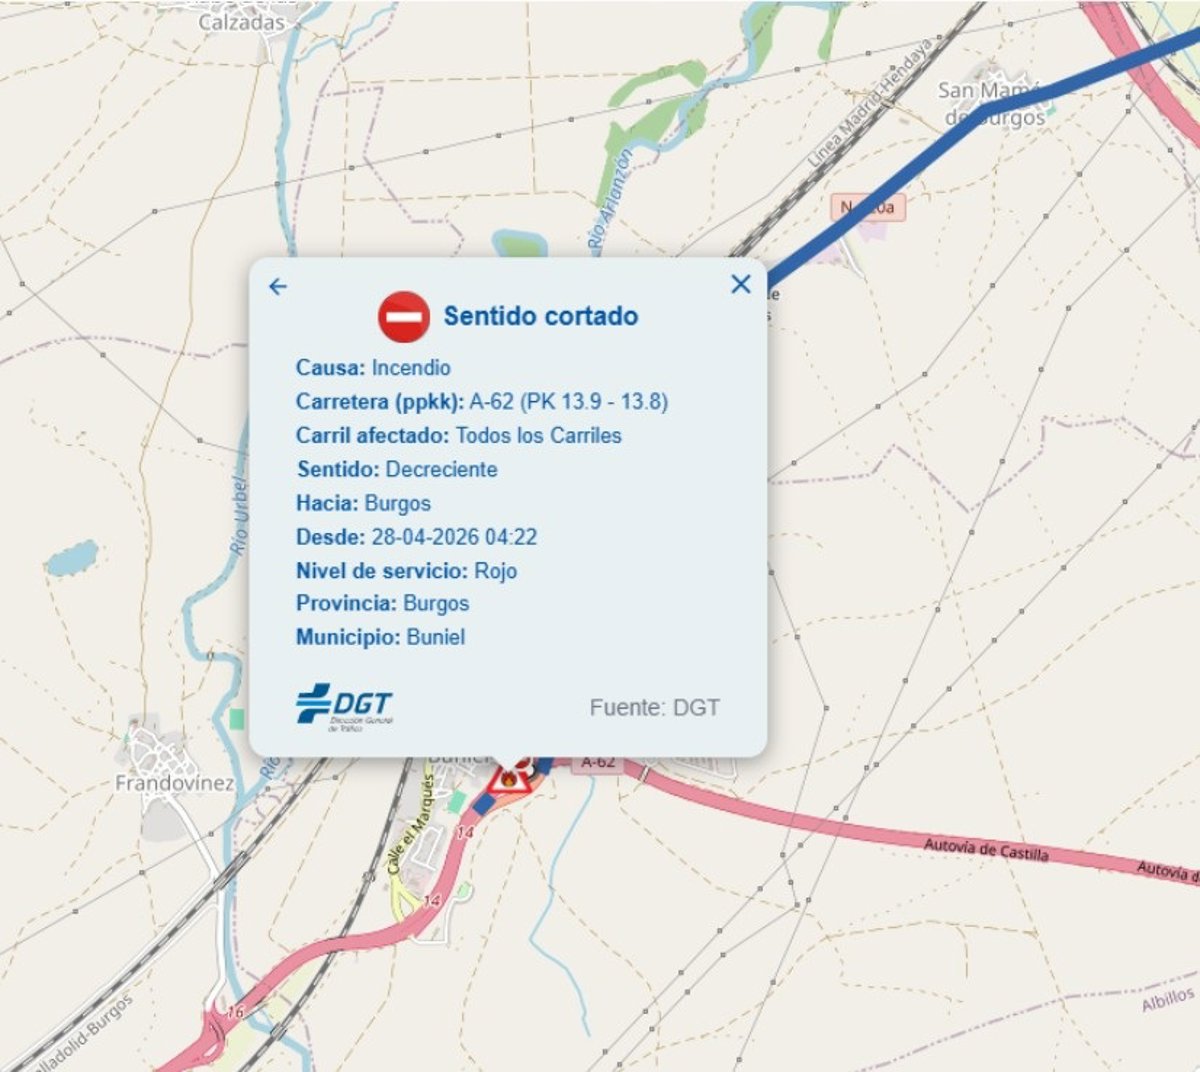Click the Frandovínez town label
The image size is (1200, 1072).
tap(175, 783)
